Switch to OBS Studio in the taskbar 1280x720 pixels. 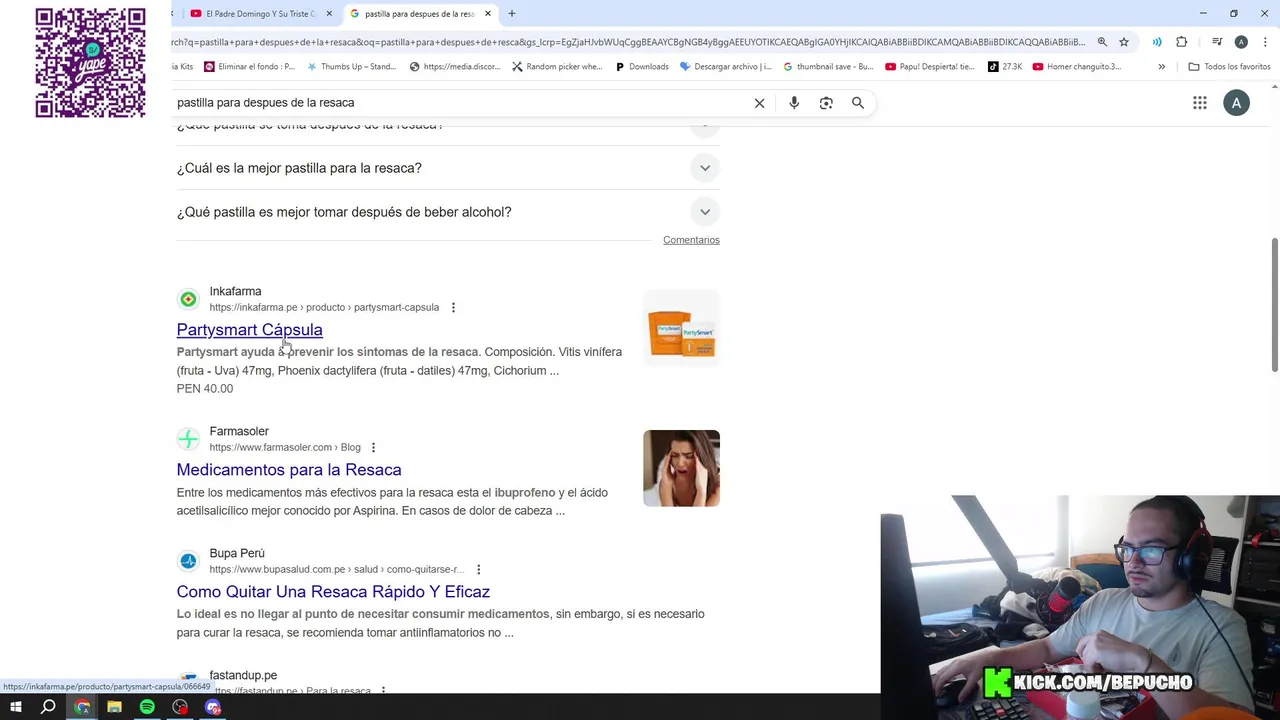[180, 707]
